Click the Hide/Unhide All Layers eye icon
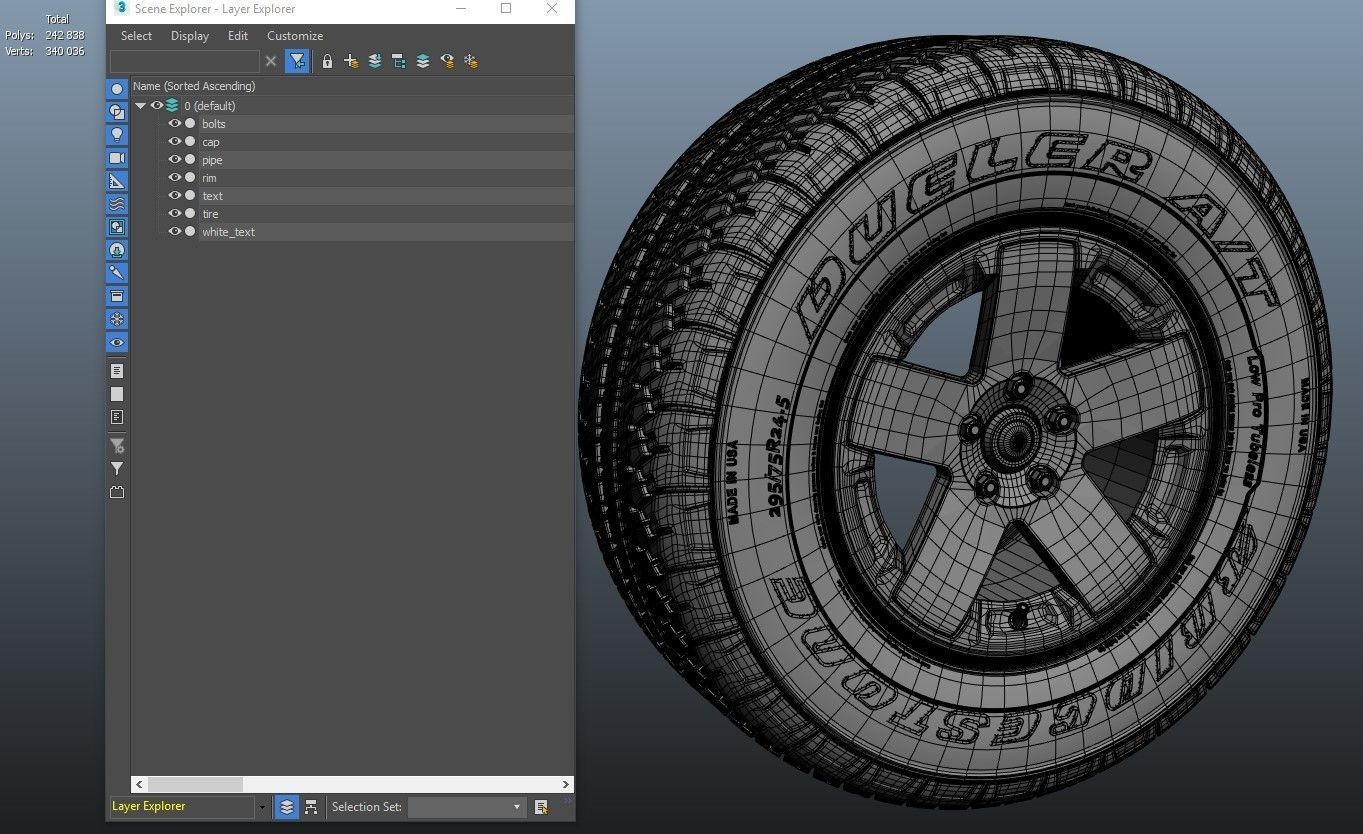 click(447, 61)
